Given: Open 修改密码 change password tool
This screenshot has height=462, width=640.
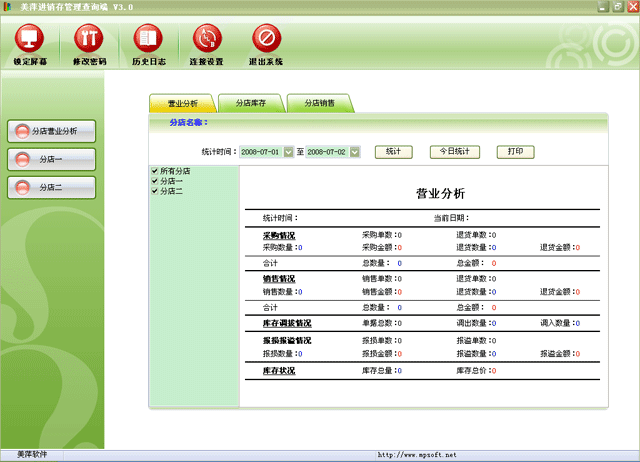Looking at the screenshot, I should tap(89, 40).
